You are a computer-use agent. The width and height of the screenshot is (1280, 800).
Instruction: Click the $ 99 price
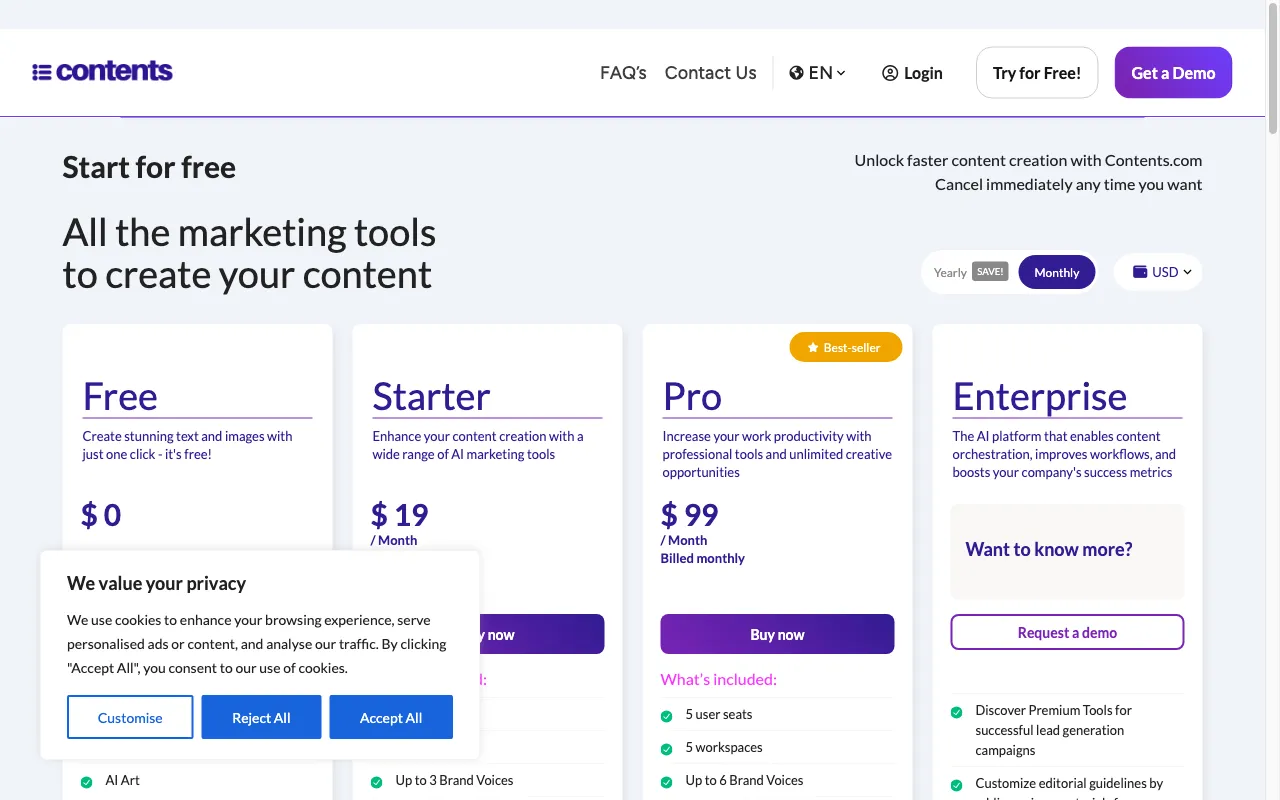690,515
